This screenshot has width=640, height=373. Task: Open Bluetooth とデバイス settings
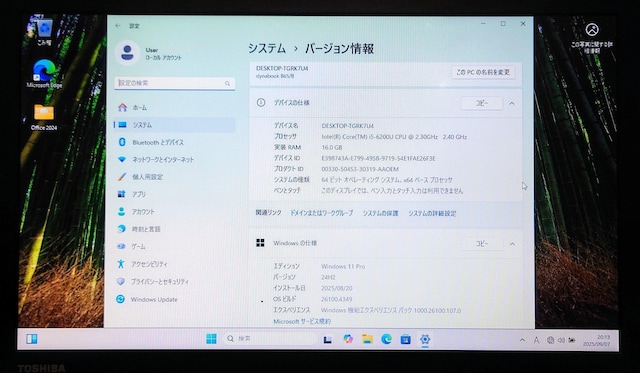coord(174,142)
